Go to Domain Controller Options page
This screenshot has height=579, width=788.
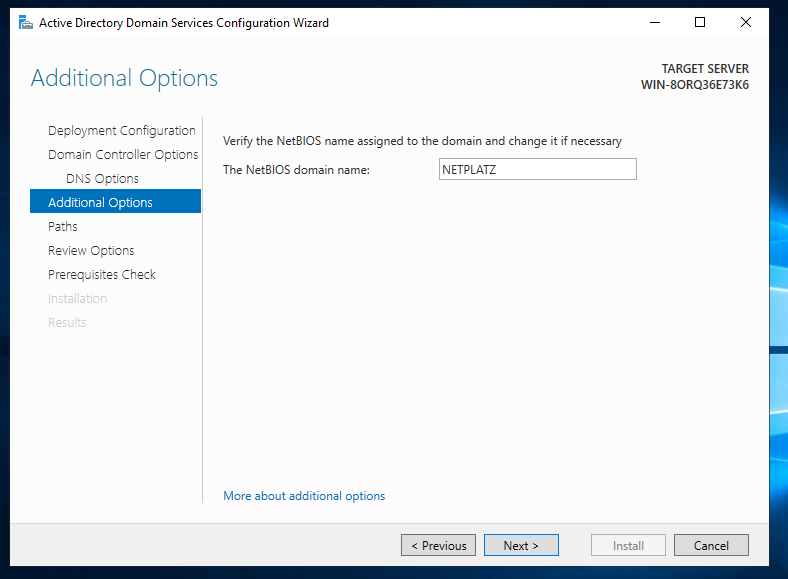(123, 155)
